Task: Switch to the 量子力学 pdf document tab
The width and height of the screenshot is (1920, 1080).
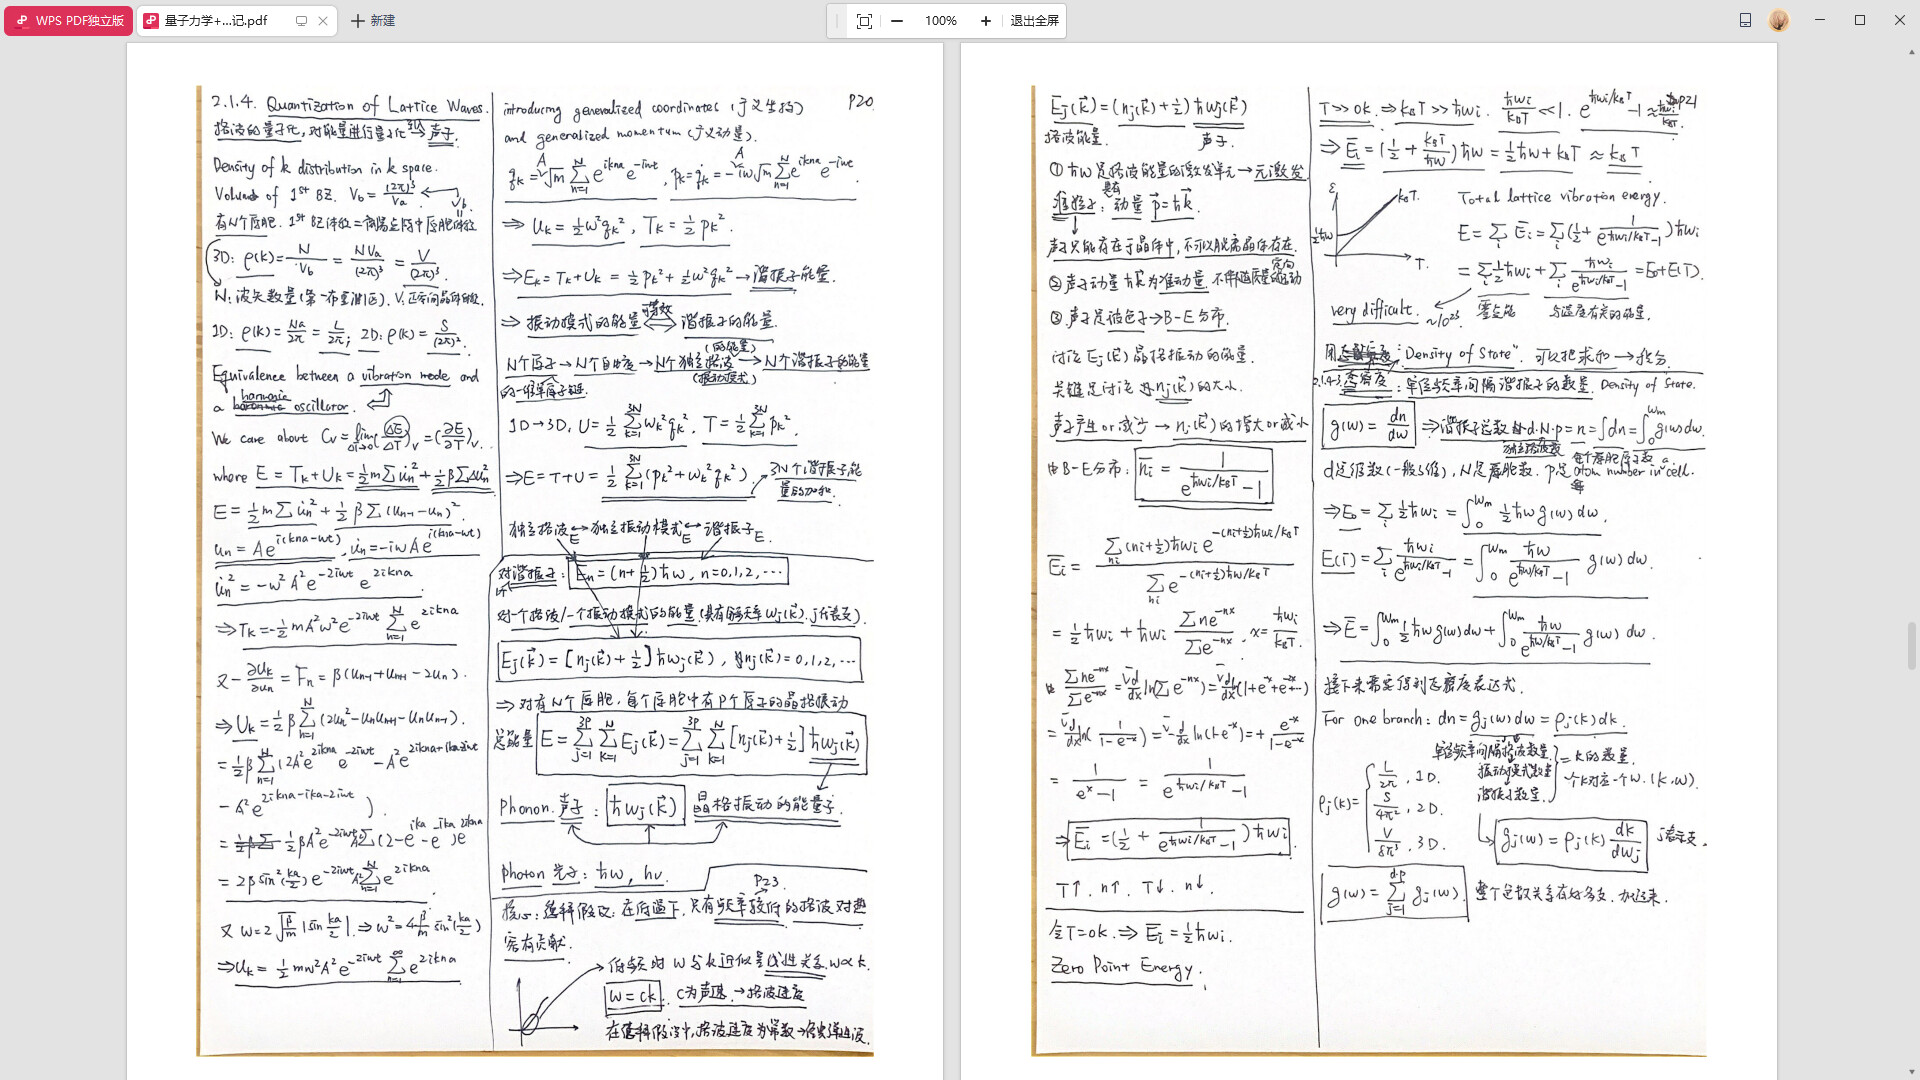Action: [x=217, y=20]
